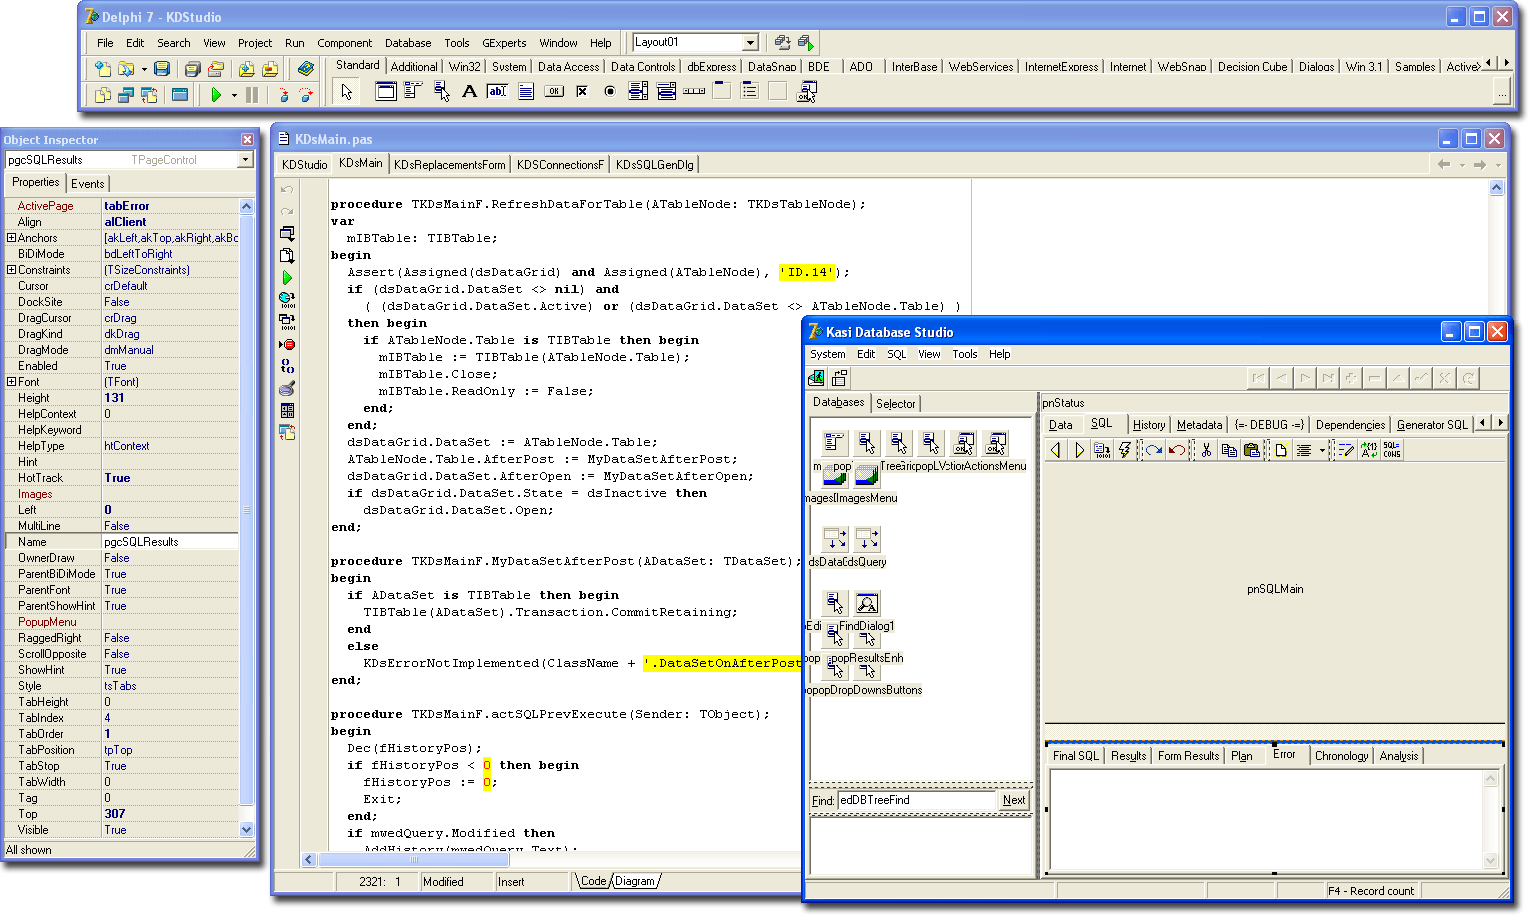Click the edDBTreeFind search field
Viewport: 1530px width, 916px height.
[x=917, y=800]
